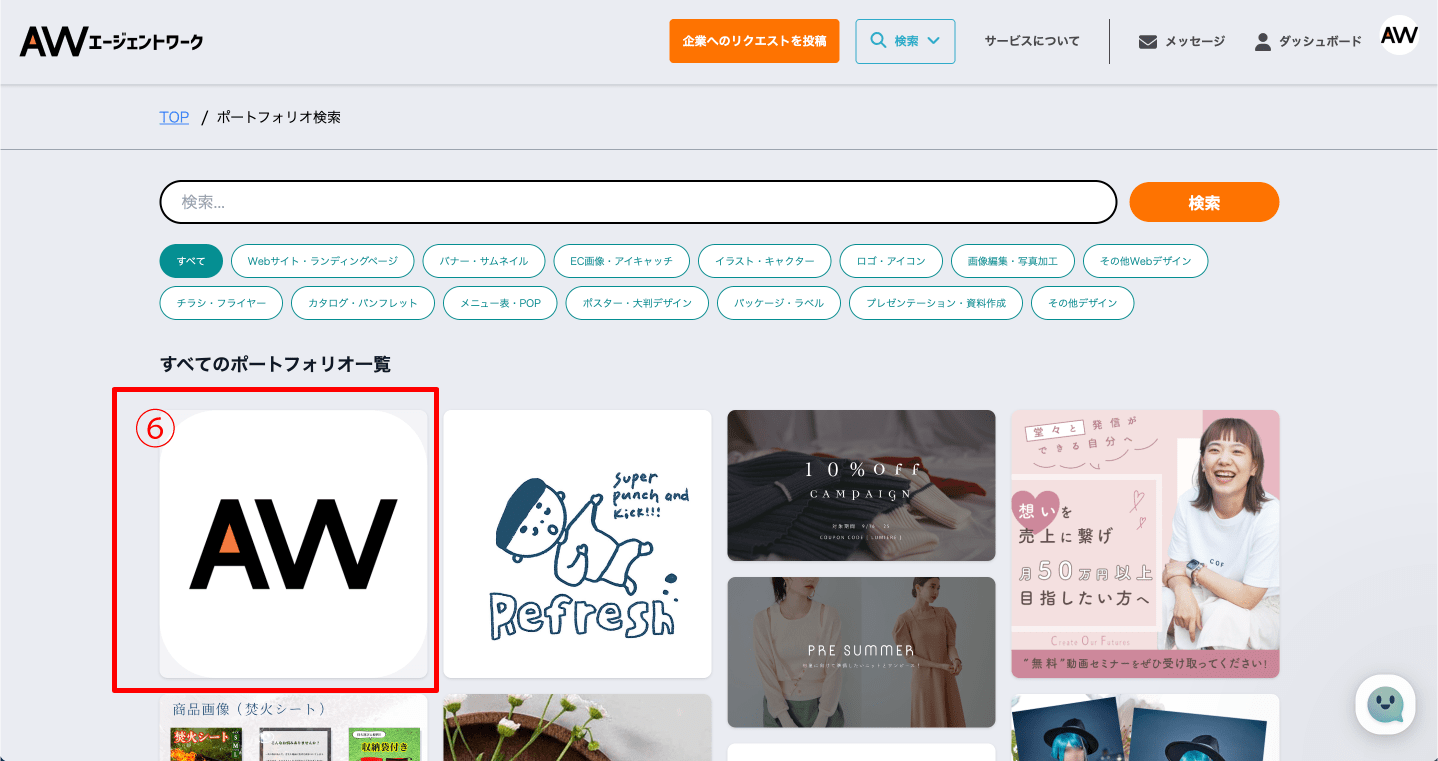
Task: Filter by チラシ・フライヤー
Action: 221,303
